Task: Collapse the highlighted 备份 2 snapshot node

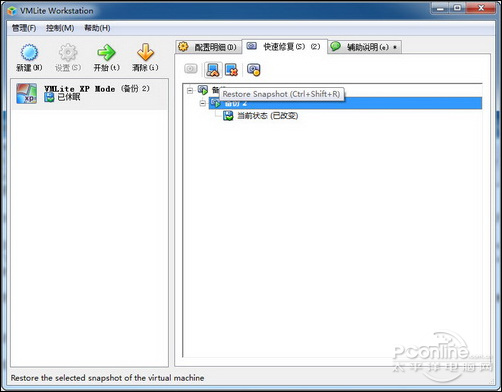Action: click(202, 103)
